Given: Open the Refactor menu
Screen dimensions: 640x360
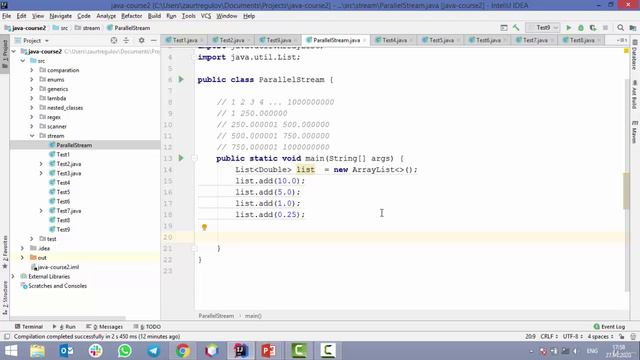Looking at the screenshot, I should point(131,16).
